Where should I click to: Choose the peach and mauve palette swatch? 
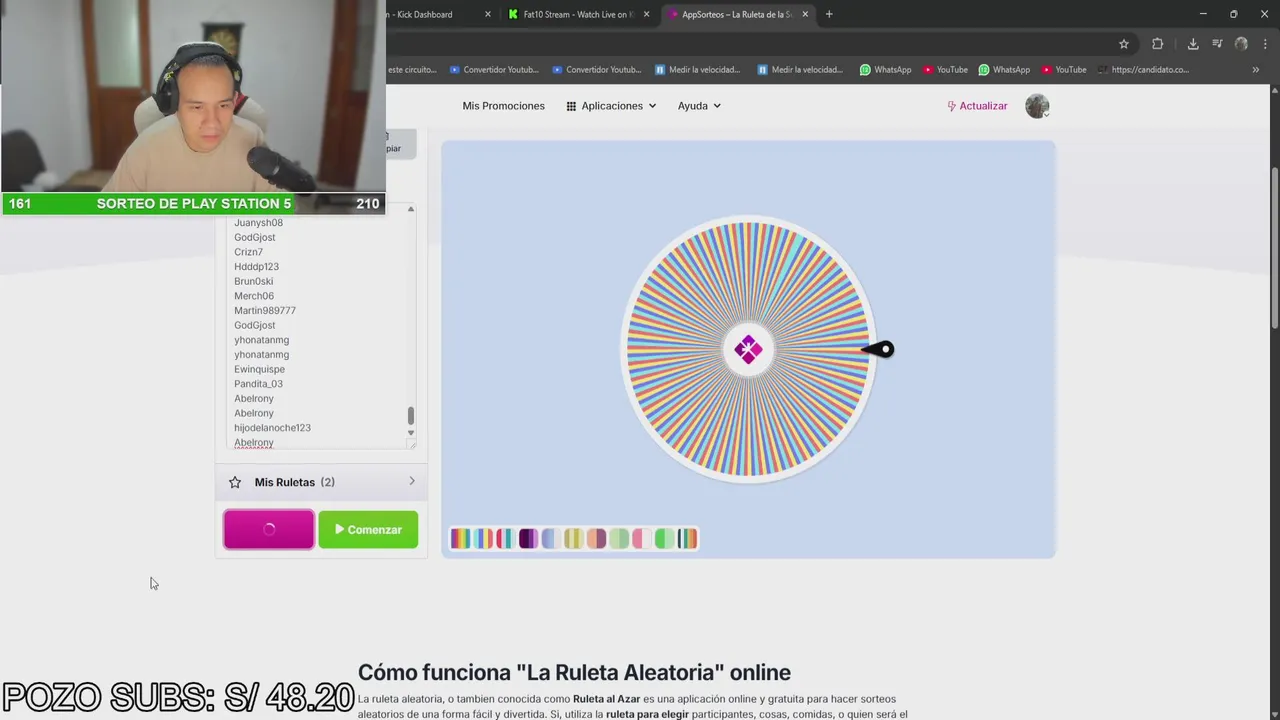click(x=597, y=539)
